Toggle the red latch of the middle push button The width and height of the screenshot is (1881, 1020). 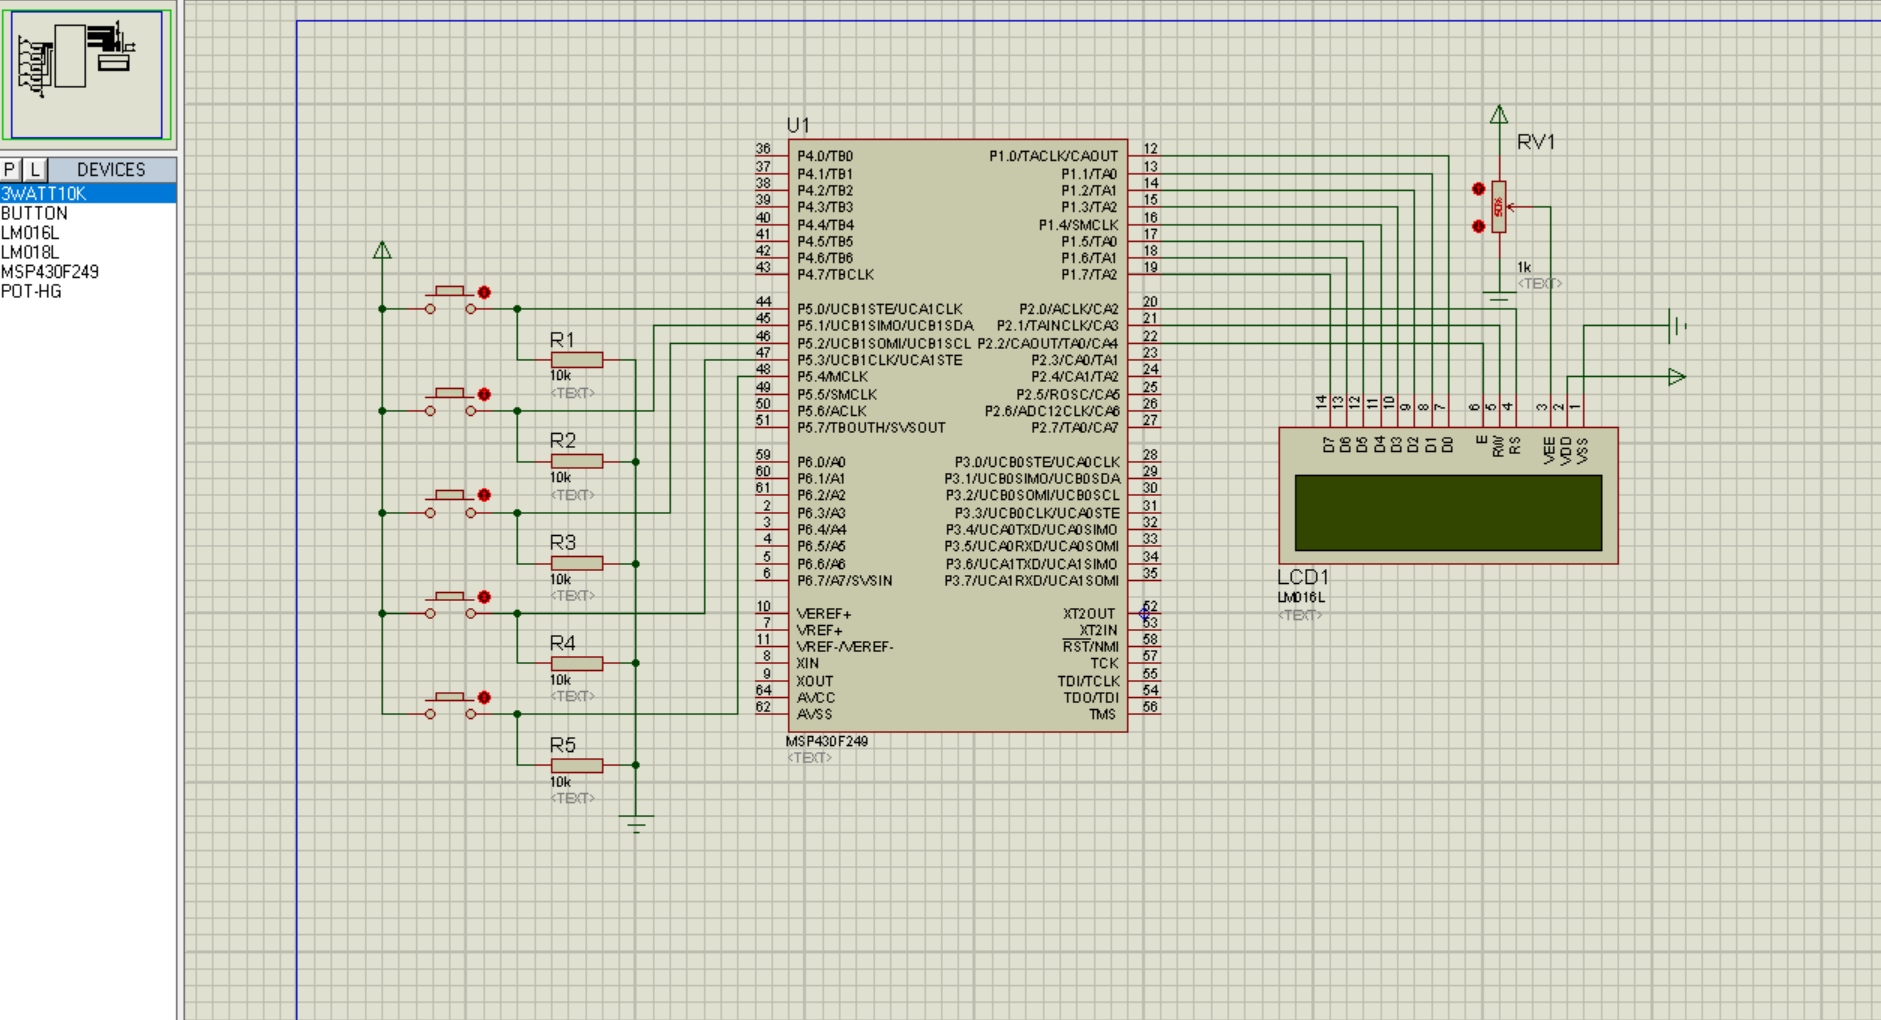point(484,495)
